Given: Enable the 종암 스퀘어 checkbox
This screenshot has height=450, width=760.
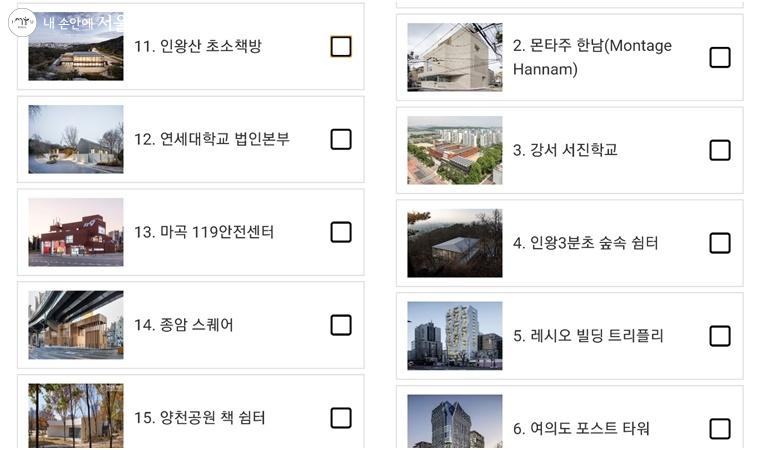Looking at the screenshot, I should [341, 325].
